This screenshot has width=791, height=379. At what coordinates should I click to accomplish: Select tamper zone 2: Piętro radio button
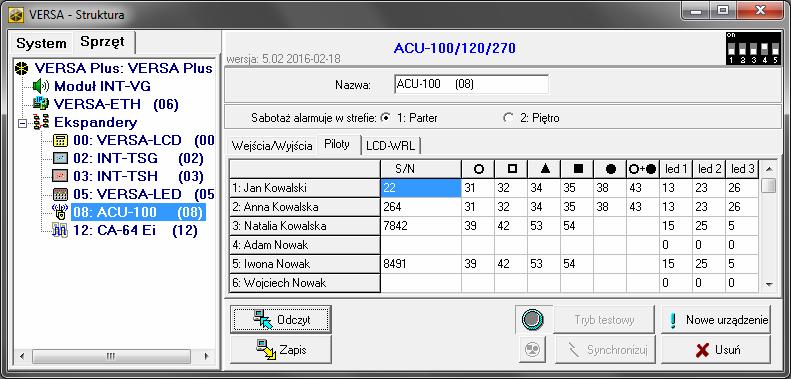tap(508, 118)
